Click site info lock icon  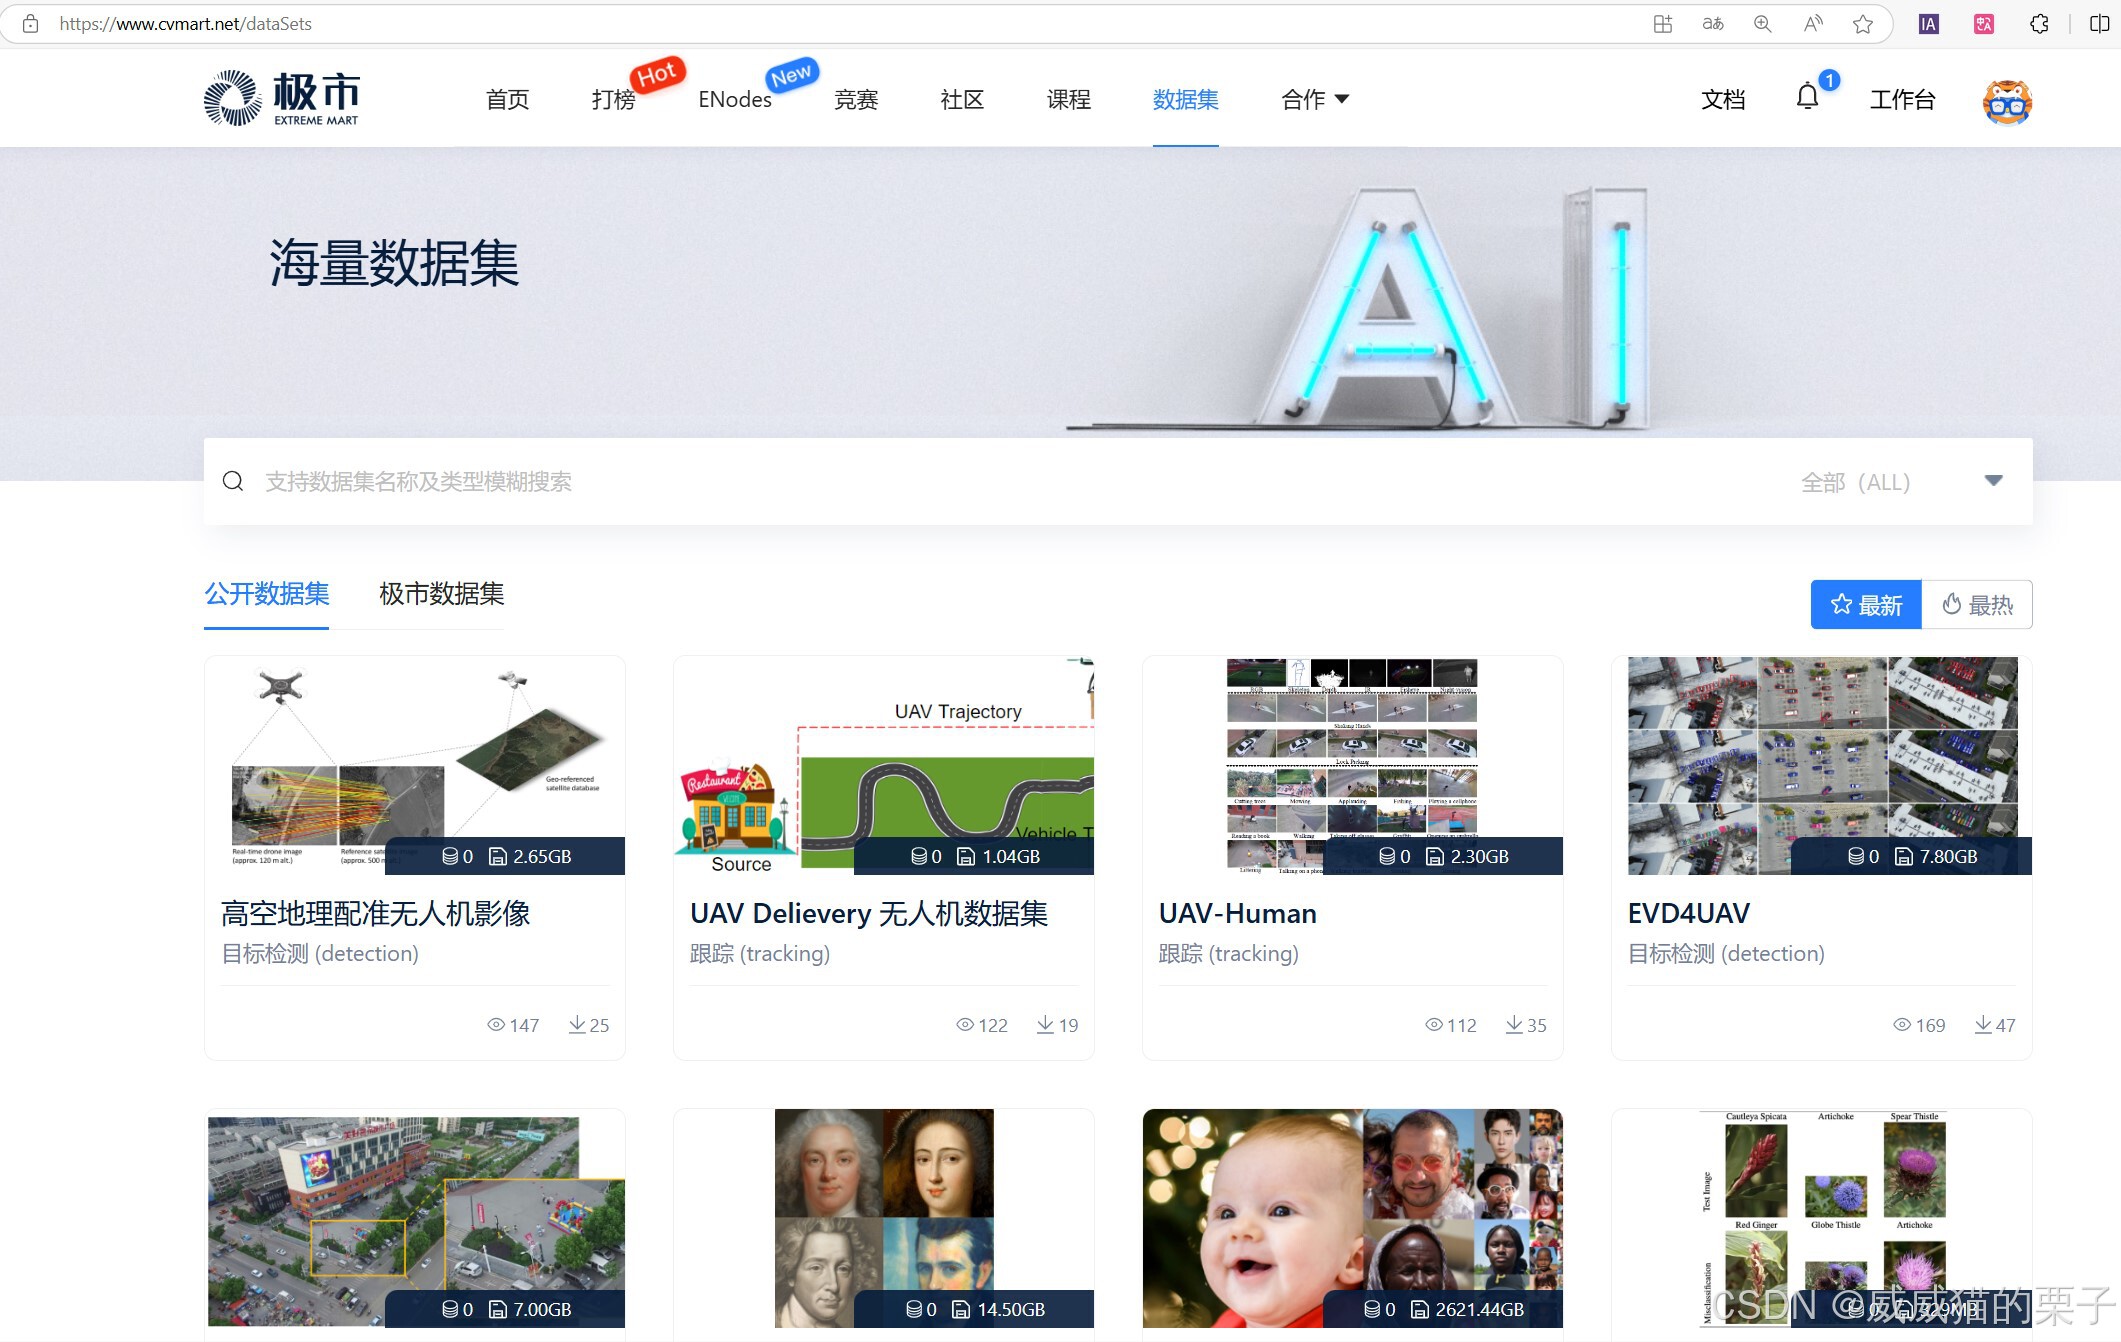(31, 24)
